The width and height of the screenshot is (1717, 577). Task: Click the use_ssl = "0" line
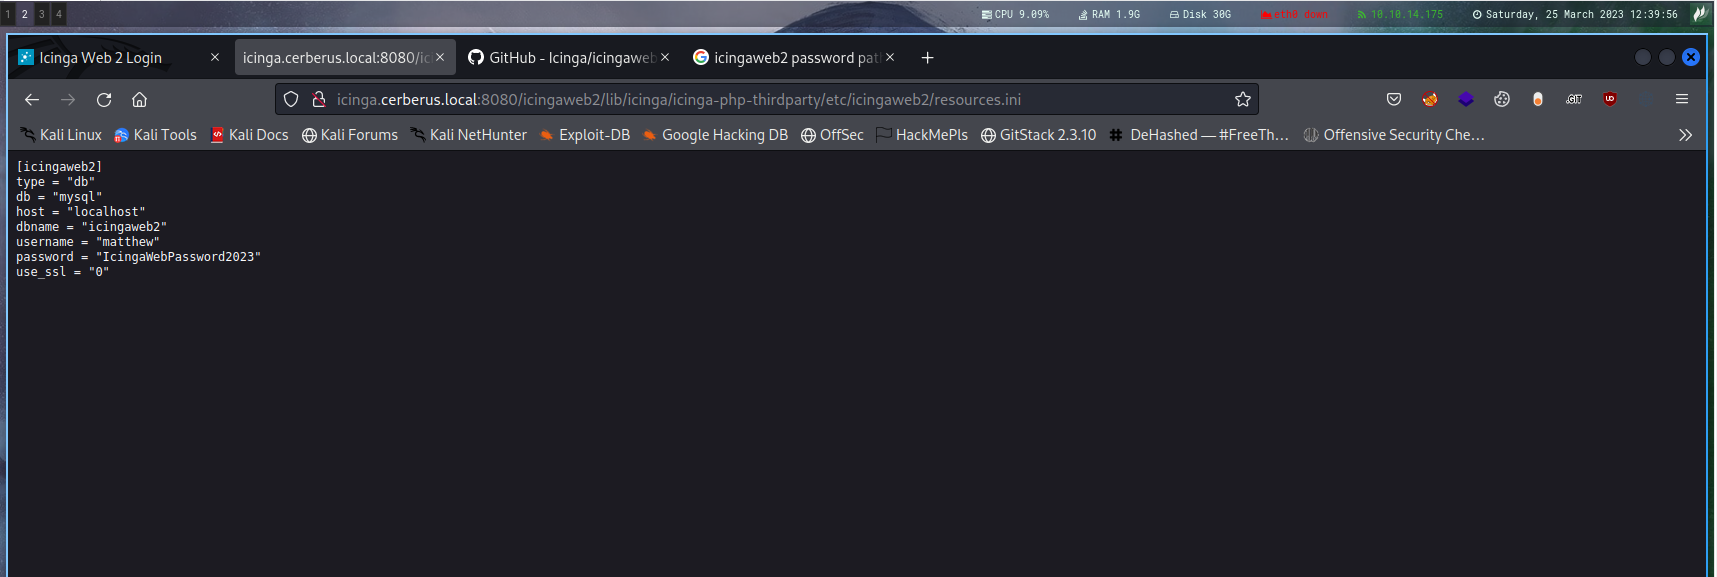(x=63, y=272)
